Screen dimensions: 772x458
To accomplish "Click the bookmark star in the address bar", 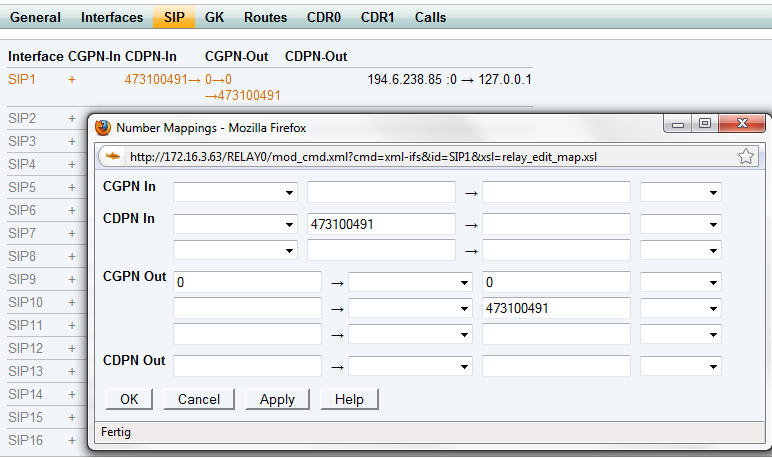I will (745, 156).
